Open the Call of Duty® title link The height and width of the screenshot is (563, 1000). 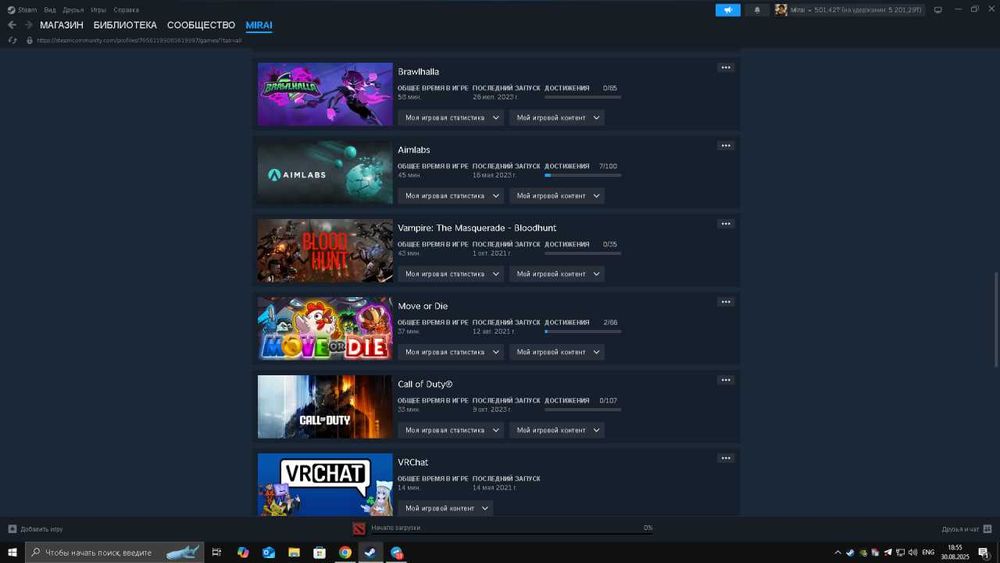(425, 384)
